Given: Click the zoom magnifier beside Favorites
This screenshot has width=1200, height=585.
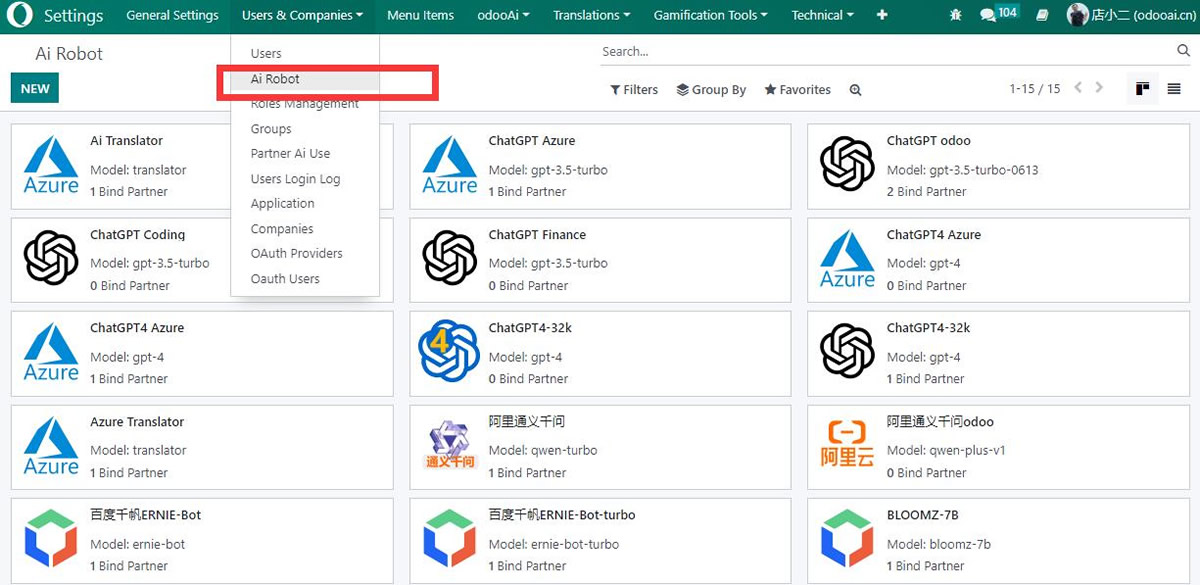Looking at the screenshot, I should pyautogui.click(x=855, y=90).
